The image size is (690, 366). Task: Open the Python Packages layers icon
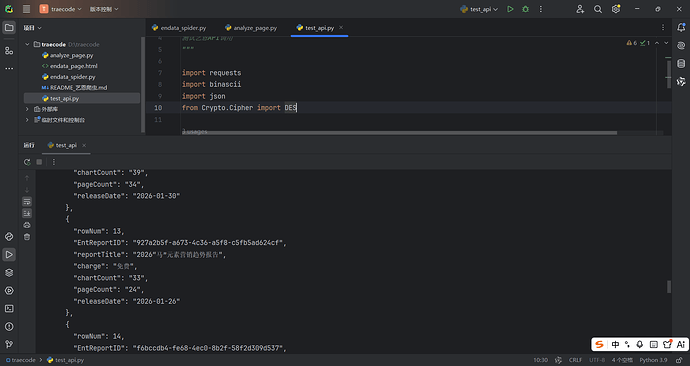[9, 273]
